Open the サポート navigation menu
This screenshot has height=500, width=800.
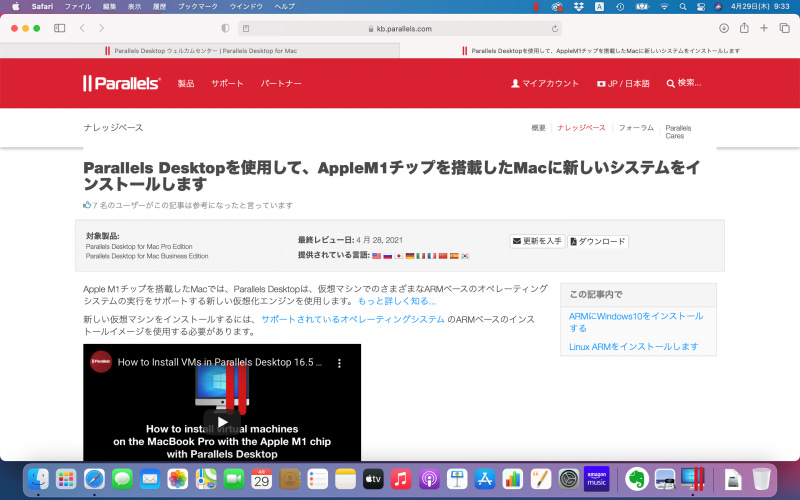pos(227,83)
